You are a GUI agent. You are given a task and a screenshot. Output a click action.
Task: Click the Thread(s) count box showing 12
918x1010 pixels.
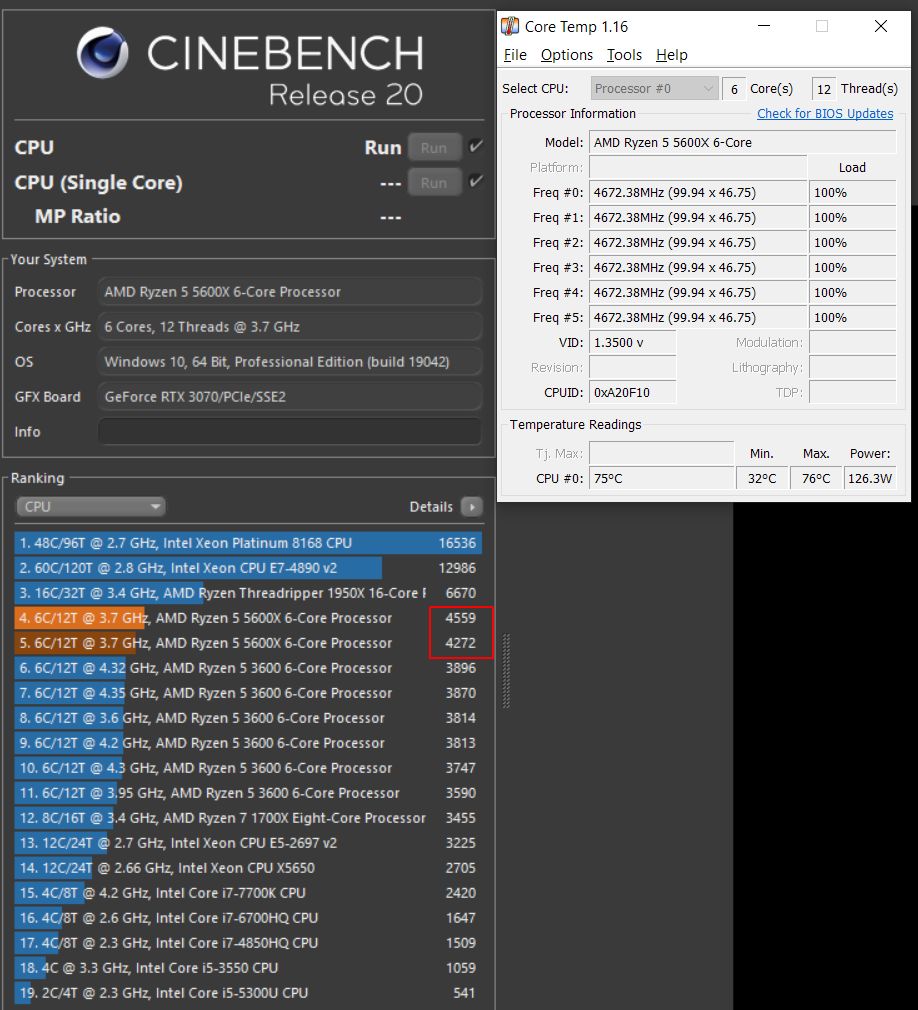tap(823, 89)
